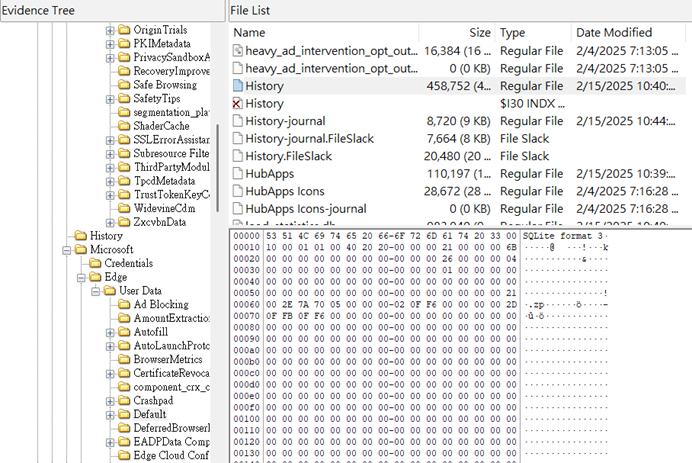Viewport: 692px width, 463px height.
Task: Click hex offset 00060 in hex viewer
Action: [x=246, y=305]
